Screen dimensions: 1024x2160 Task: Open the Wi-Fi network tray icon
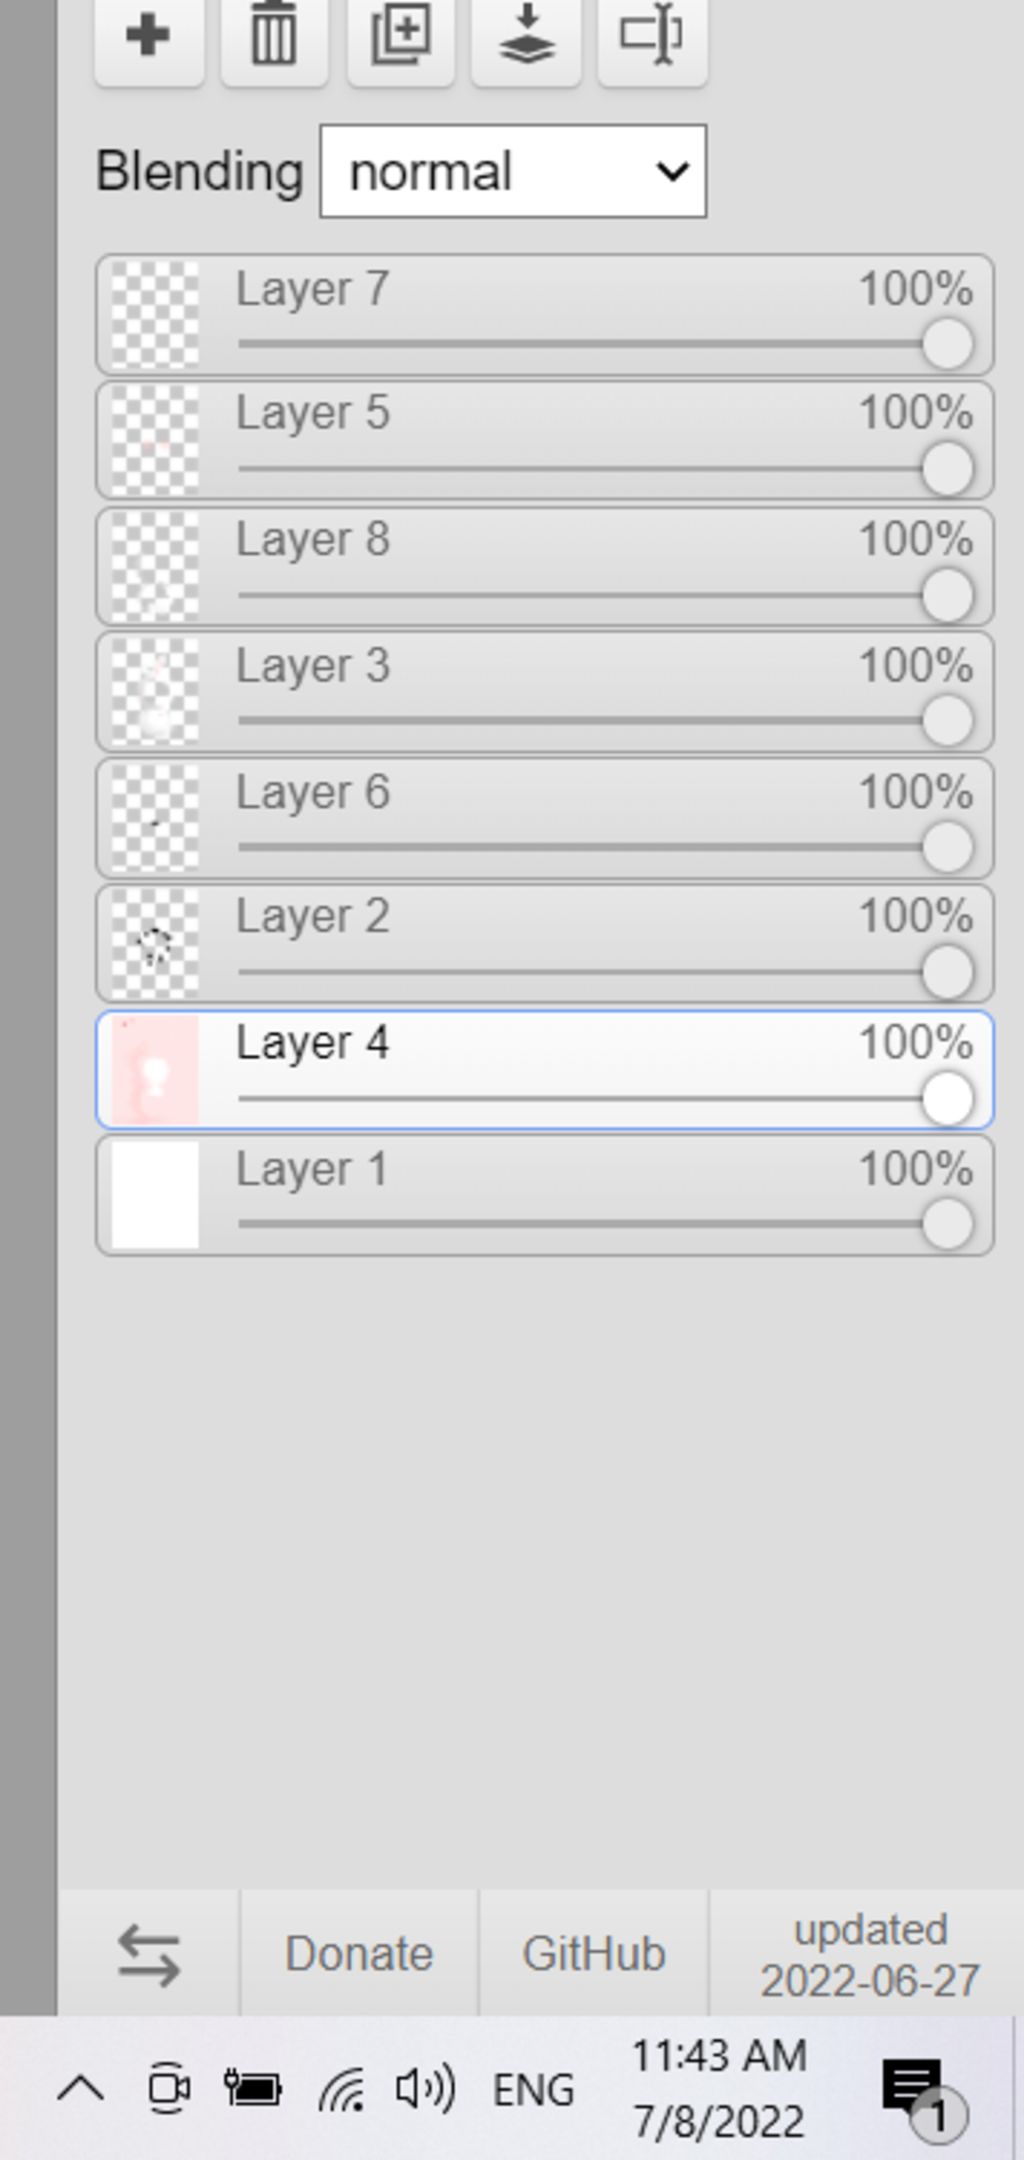pyautogui.click(x=341, y=2089)
